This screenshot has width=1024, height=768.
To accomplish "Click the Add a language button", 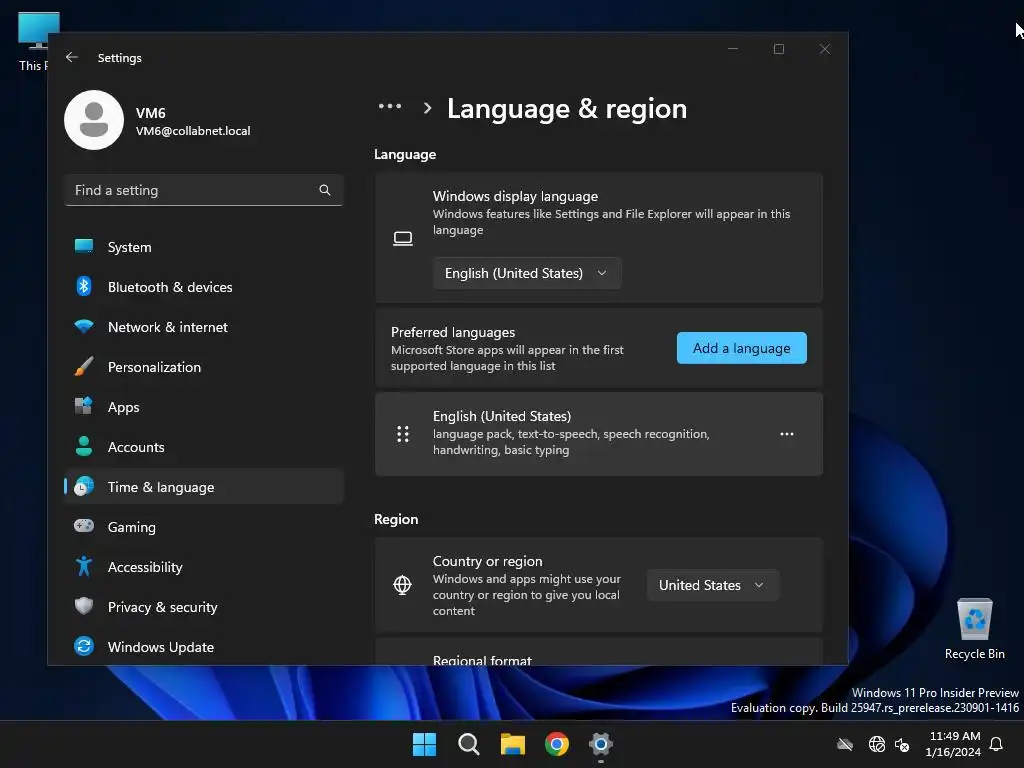I will click(741, 348).
